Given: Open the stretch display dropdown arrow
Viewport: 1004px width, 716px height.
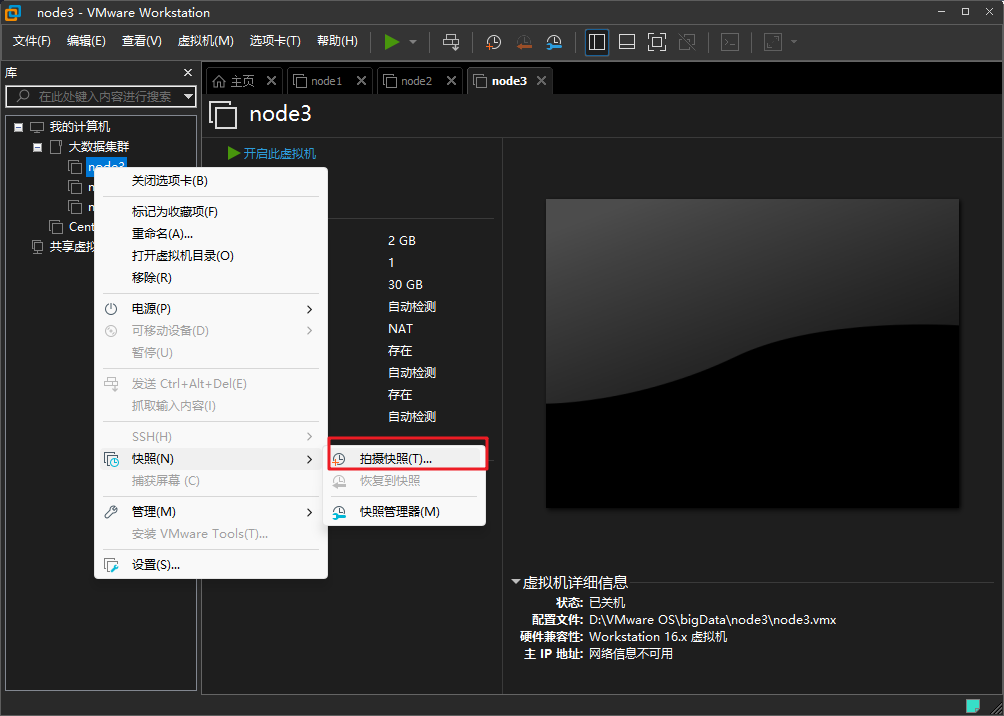Looking at the screenshot, I should tap(794, 42).
